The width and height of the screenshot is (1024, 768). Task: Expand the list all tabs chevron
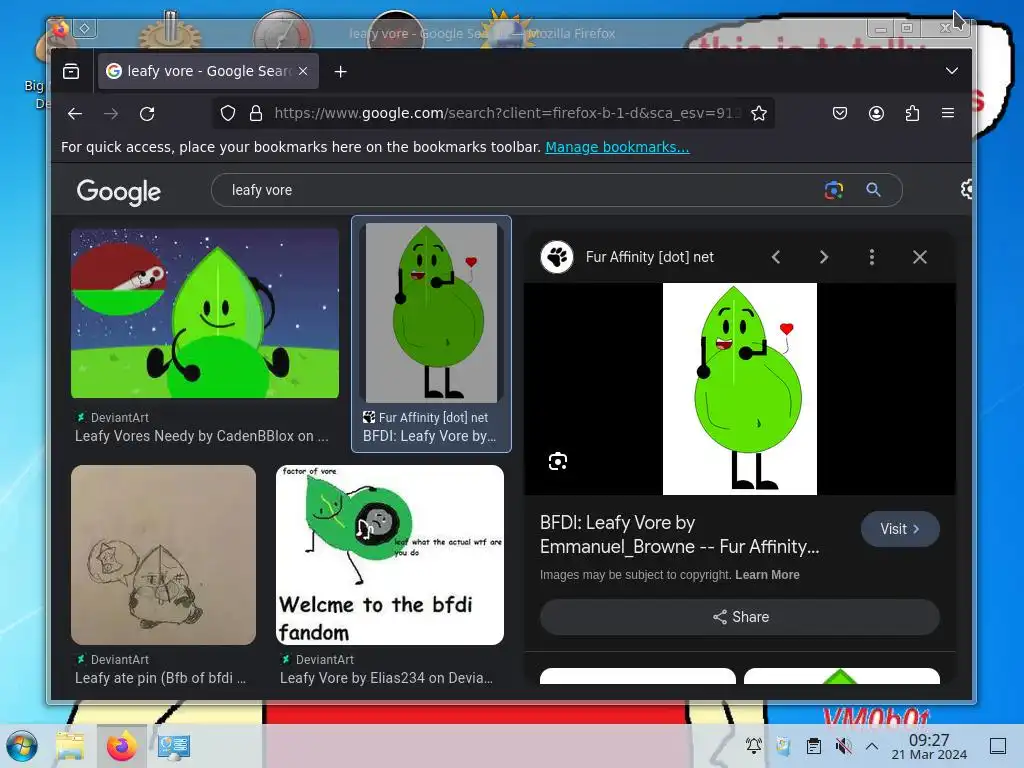point(952,71)
